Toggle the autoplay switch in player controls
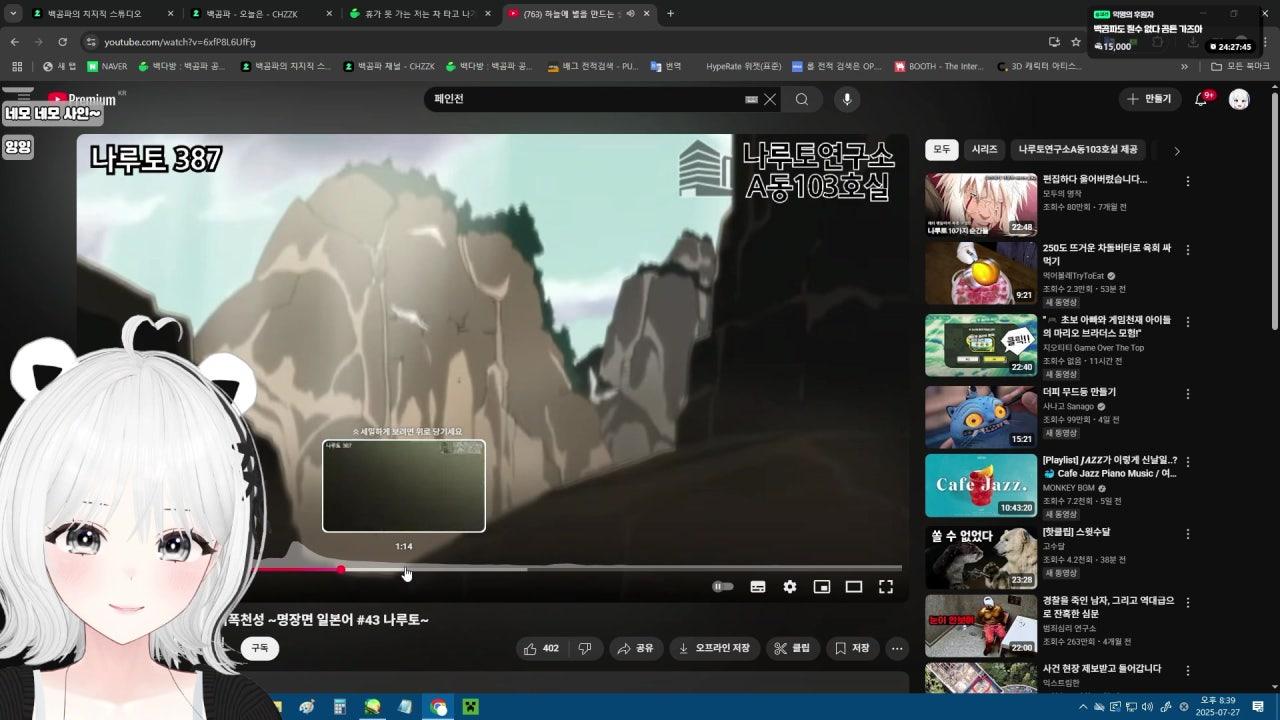This screenshot has height=720, width=1280. (x=722, y=587)
